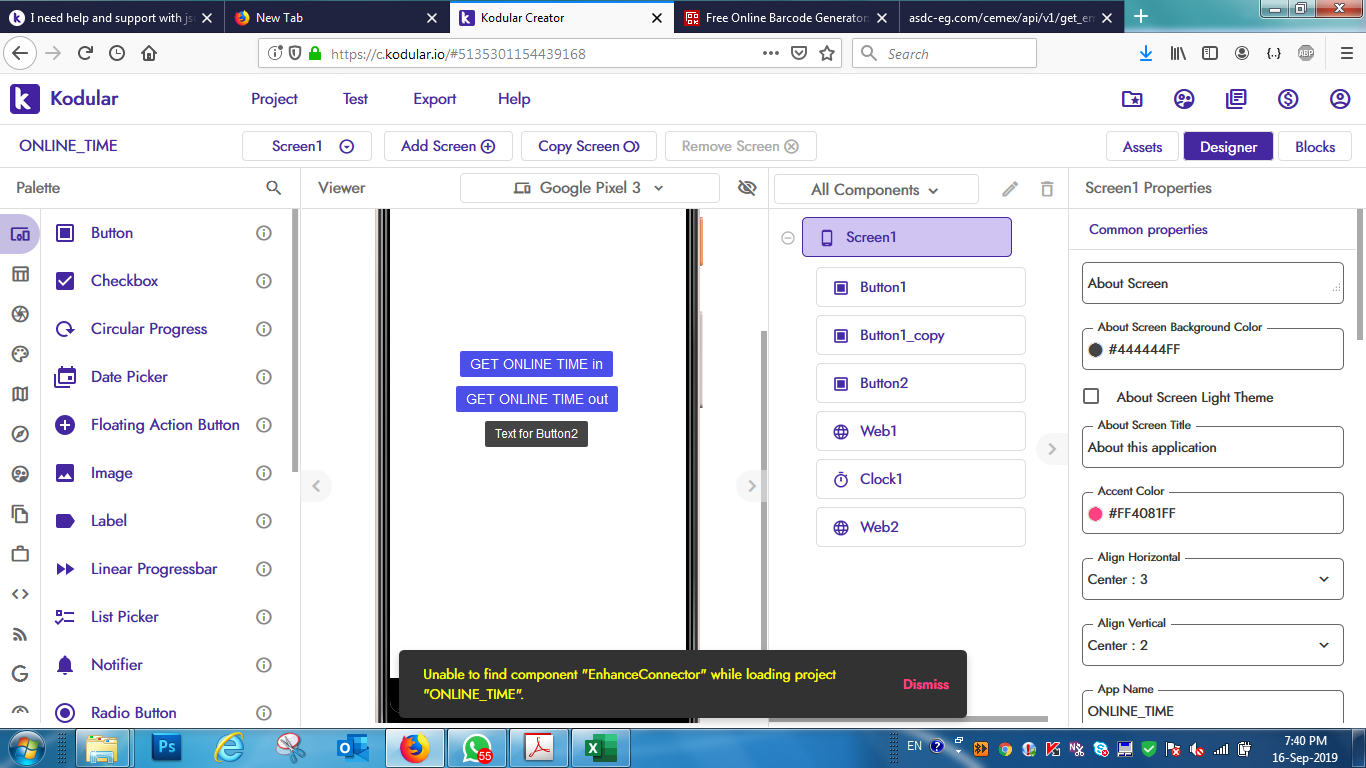
Task: Click the rename component pencil icon
Action: (1010, 189)
